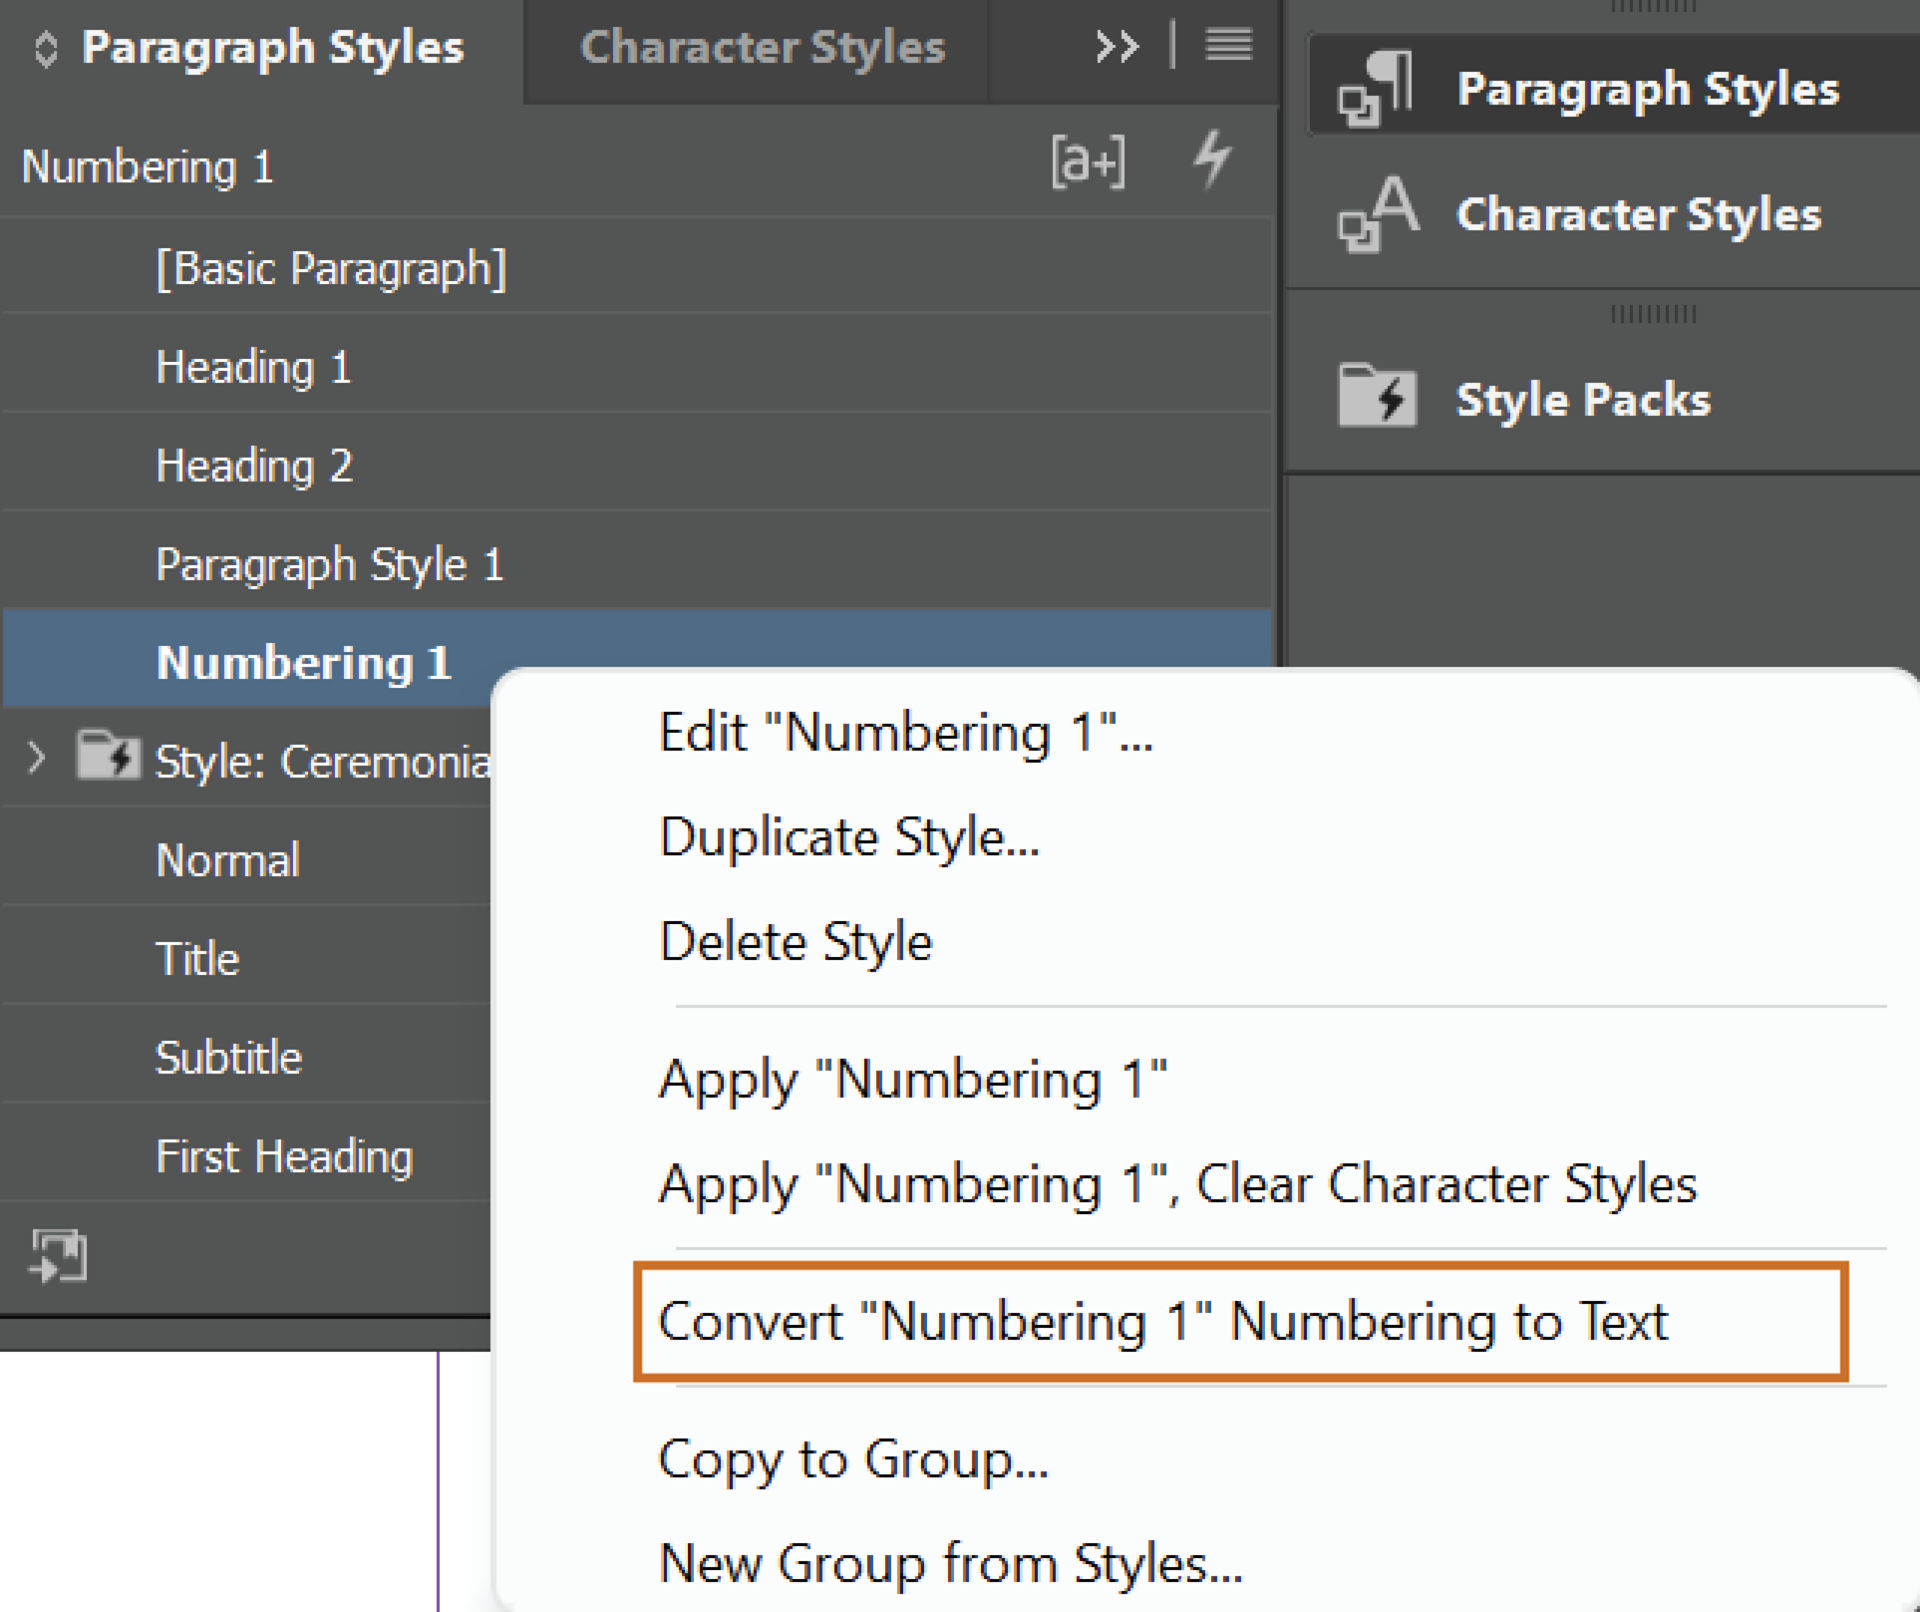Click the load styles icon at the panel bottom
The width and height of the screenshot is (1920, 1612).
57,1255
